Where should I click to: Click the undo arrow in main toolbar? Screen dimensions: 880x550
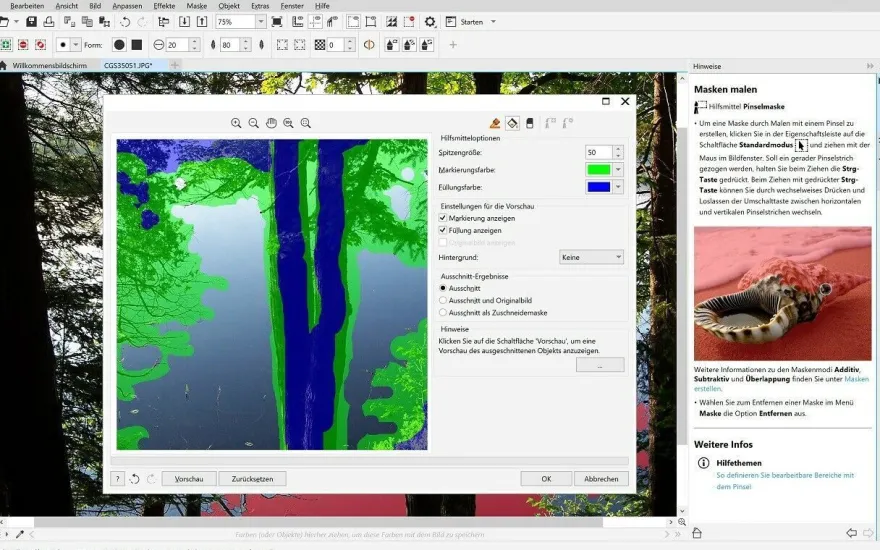pos(125,22)
